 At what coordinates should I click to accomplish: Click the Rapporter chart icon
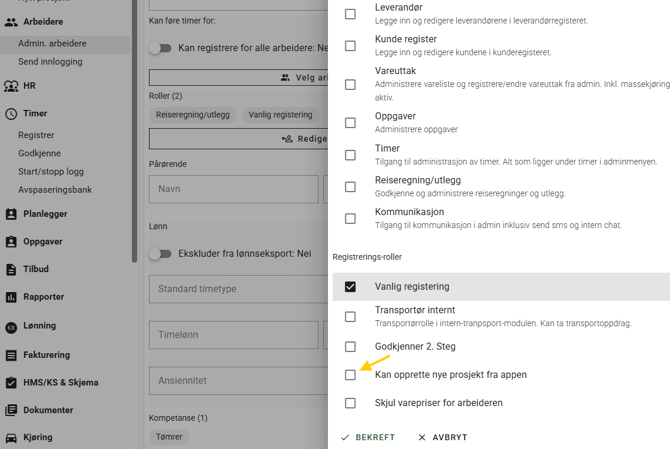pyautogui.click(x=11, y=297)
